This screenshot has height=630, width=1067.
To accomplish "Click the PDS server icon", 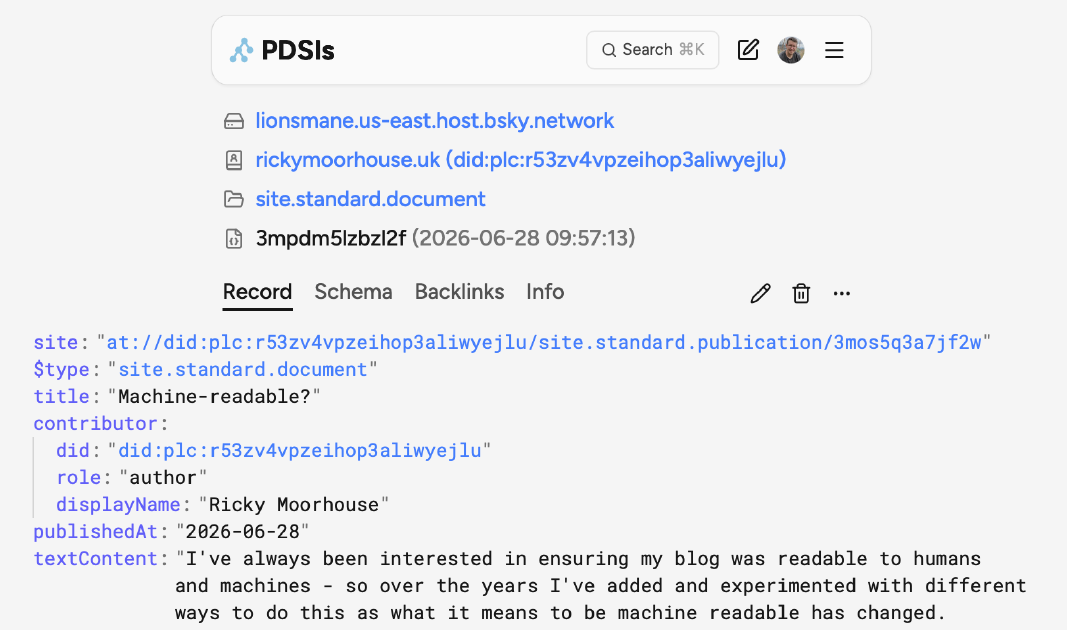I will 233,121.
